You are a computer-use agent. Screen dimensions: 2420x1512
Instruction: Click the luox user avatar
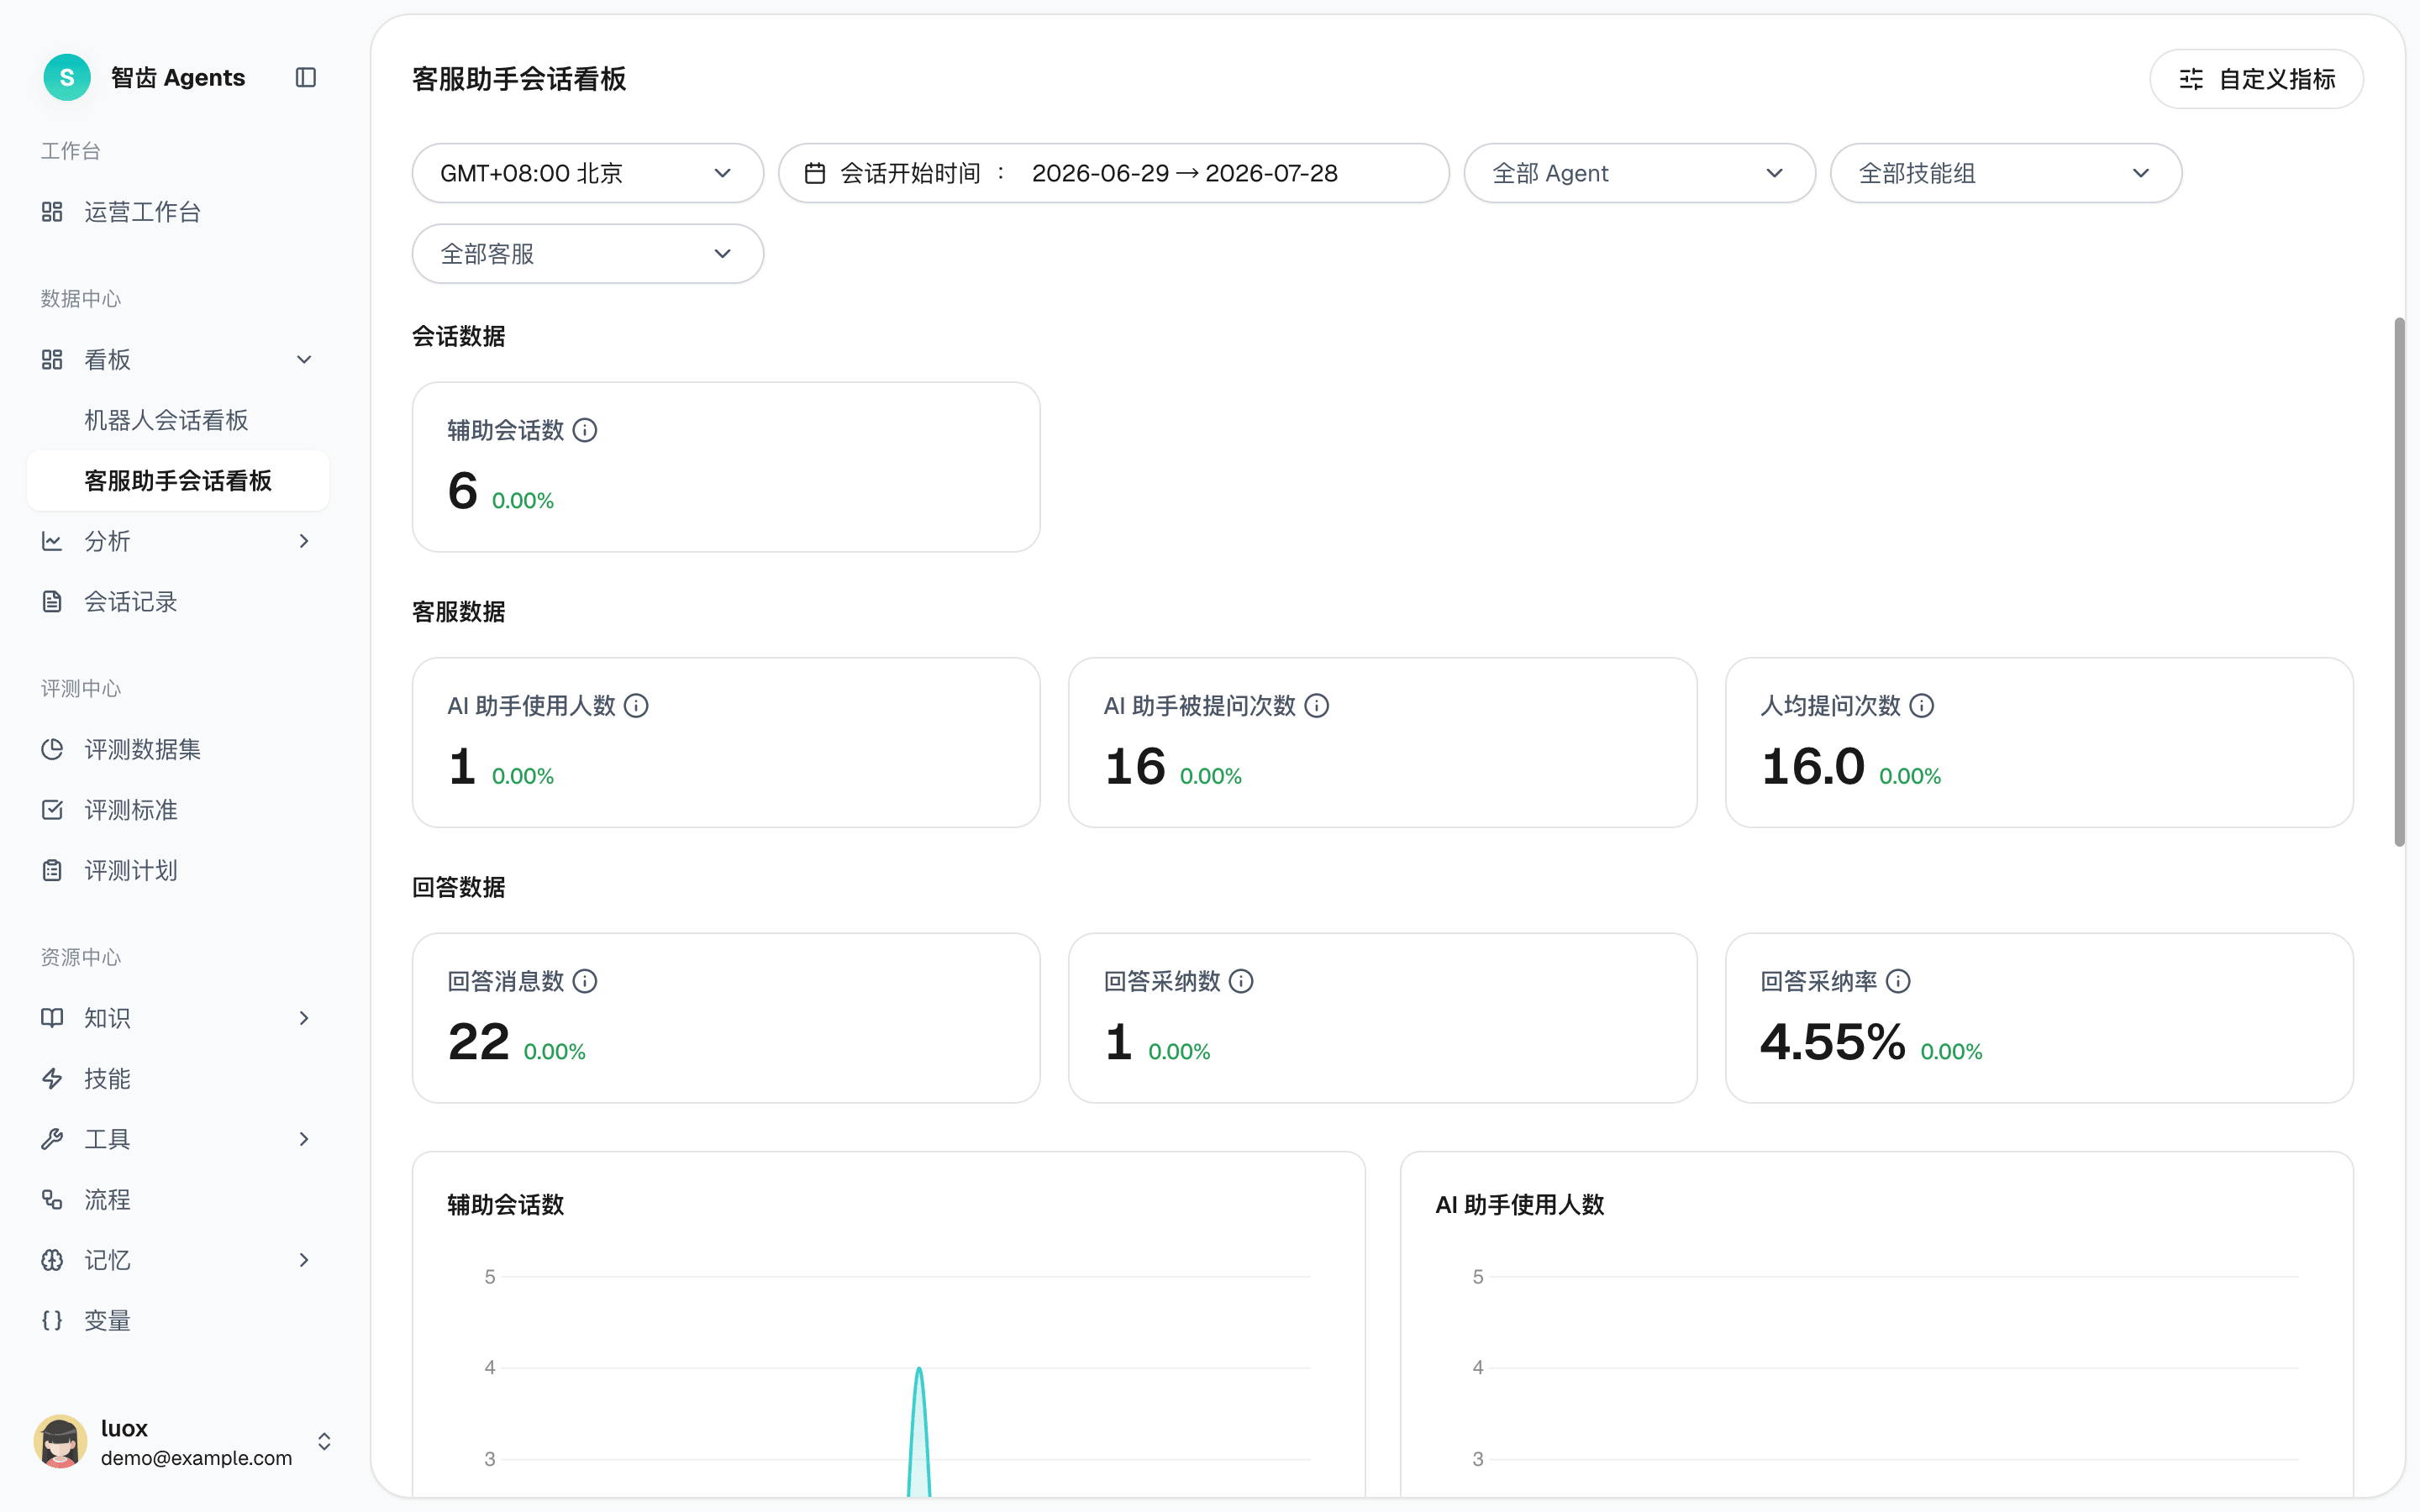click(61, 1441)
